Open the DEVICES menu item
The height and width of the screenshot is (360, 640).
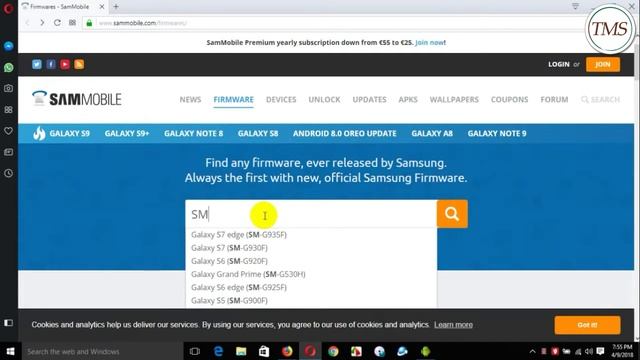tap(281, 100)
